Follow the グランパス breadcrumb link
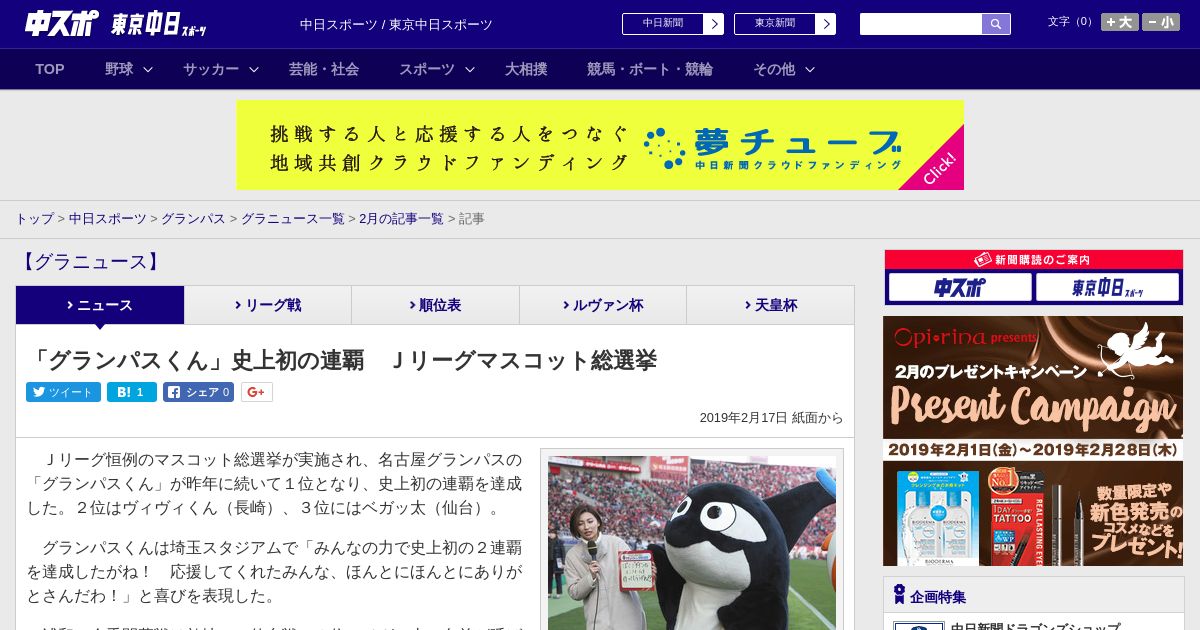This screenshot has width=1200, height=630. coord(193,218)
